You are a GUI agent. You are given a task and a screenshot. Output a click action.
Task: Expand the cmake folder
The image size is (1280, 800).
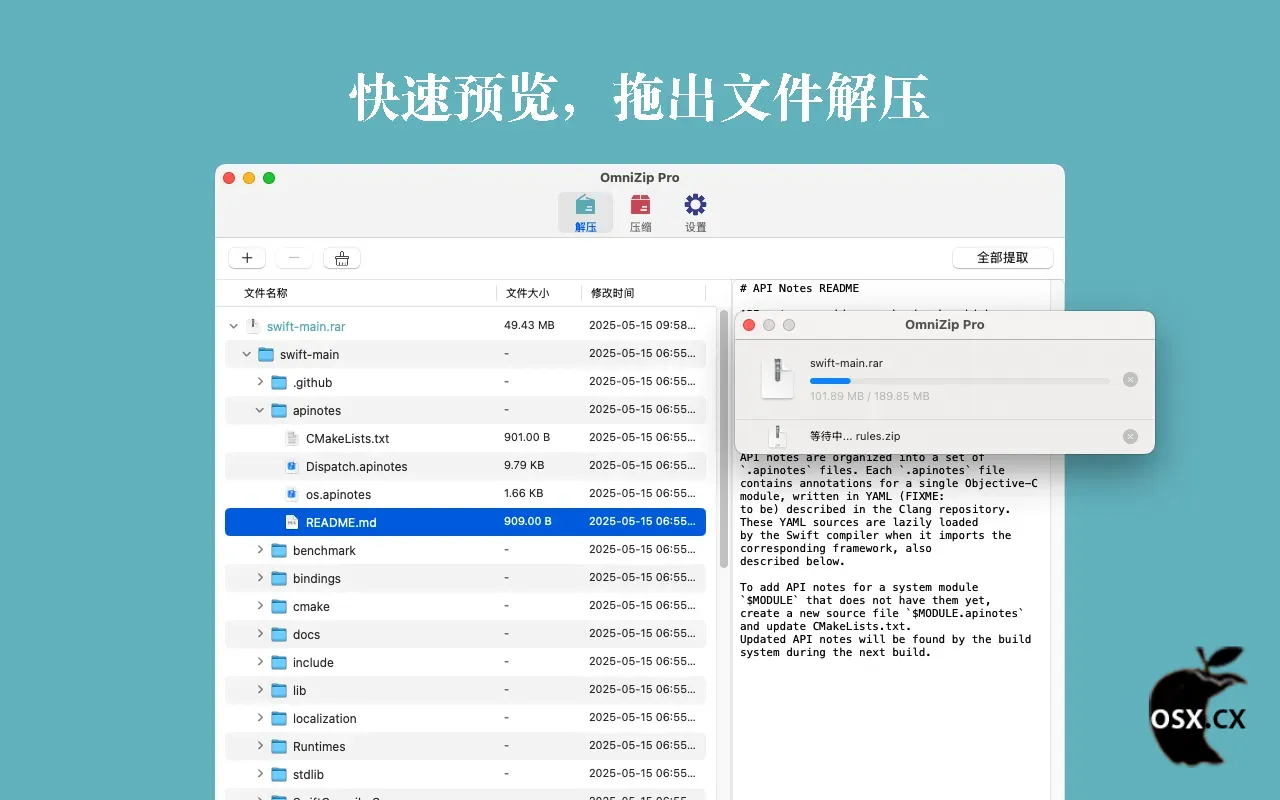point(260,606)
